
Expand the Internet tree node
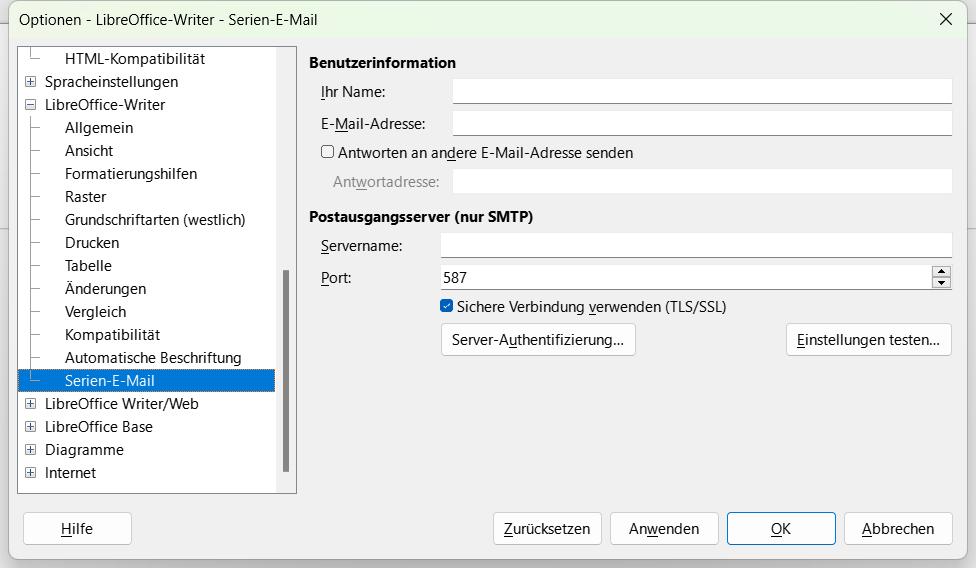tap(30, 473)
